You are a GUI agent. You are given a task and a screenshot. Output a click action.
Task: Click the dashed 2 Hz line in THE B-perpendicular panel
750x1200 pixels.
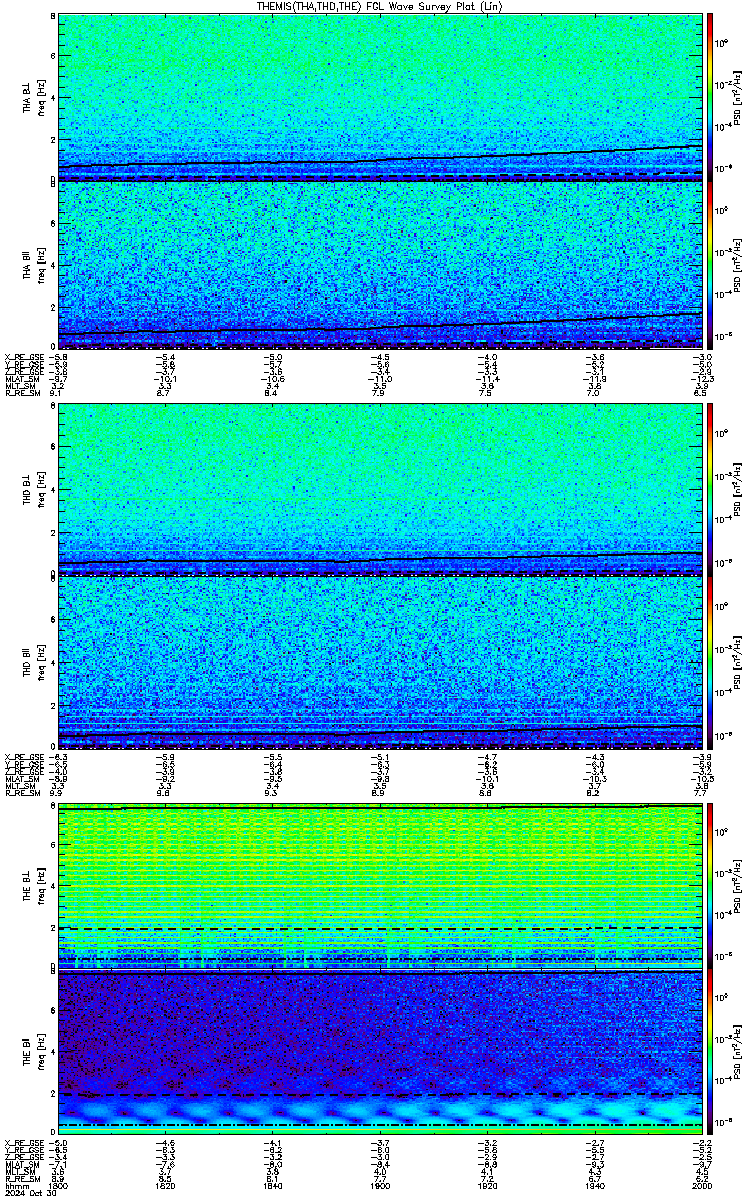coord(380,927)
